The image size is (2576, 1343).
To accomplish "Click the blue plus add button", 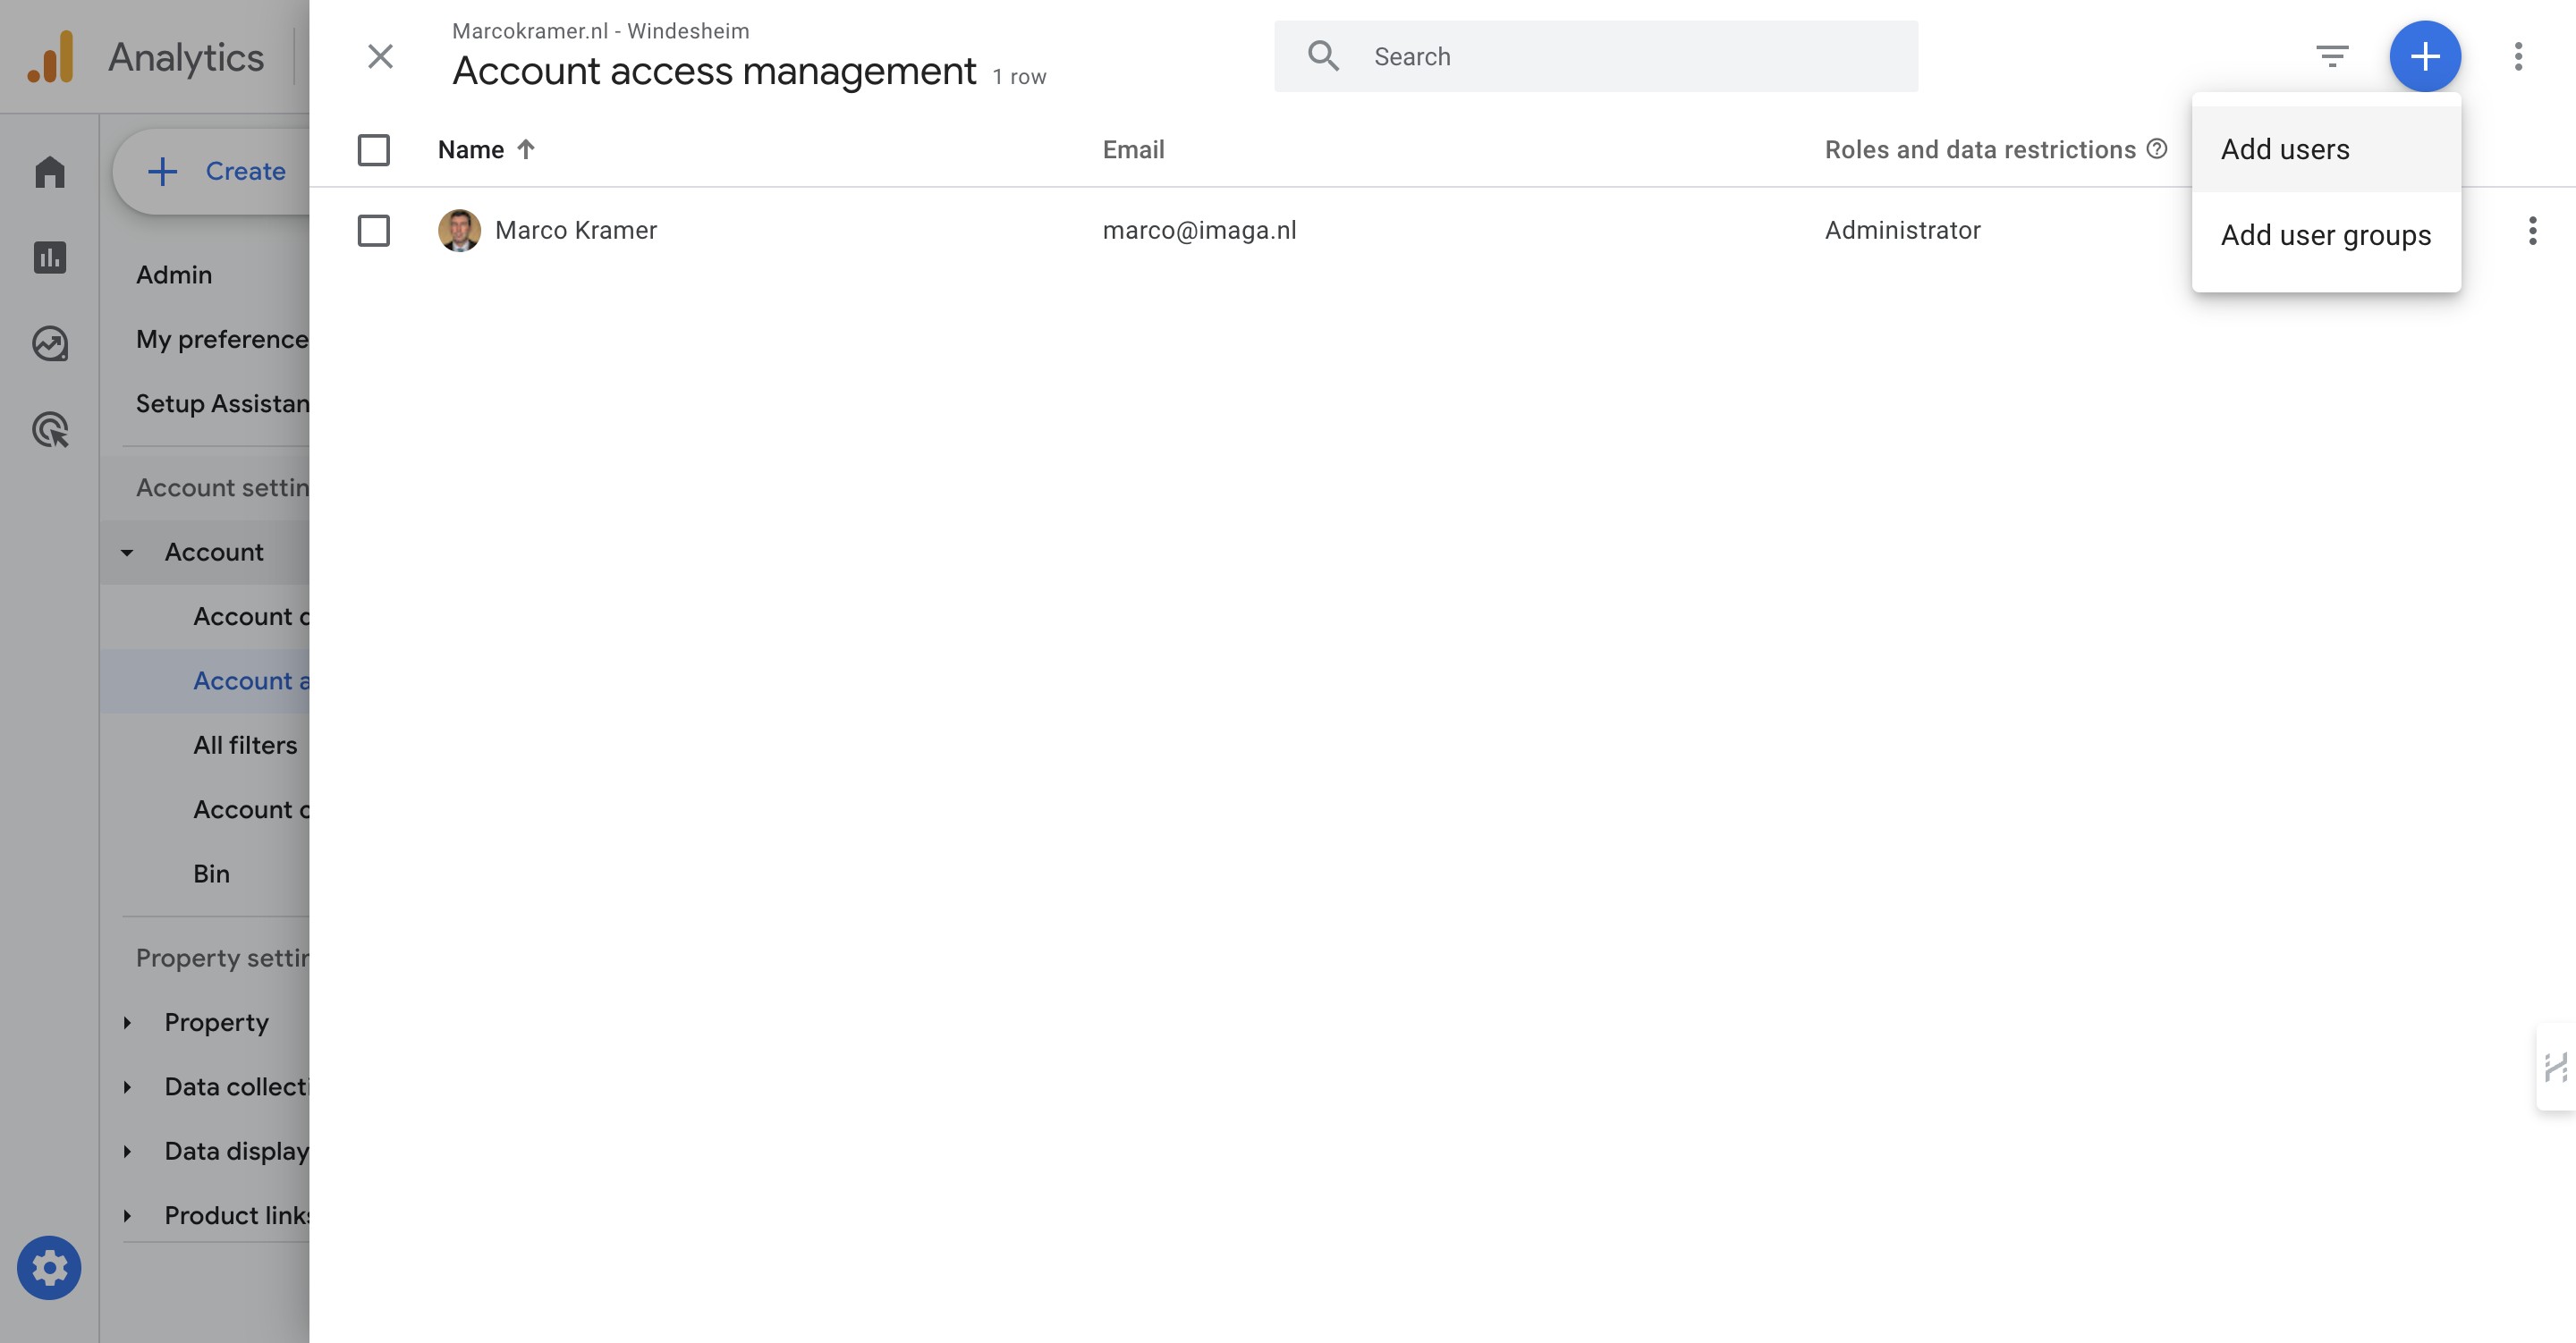I will click(x=2424, y=56).
